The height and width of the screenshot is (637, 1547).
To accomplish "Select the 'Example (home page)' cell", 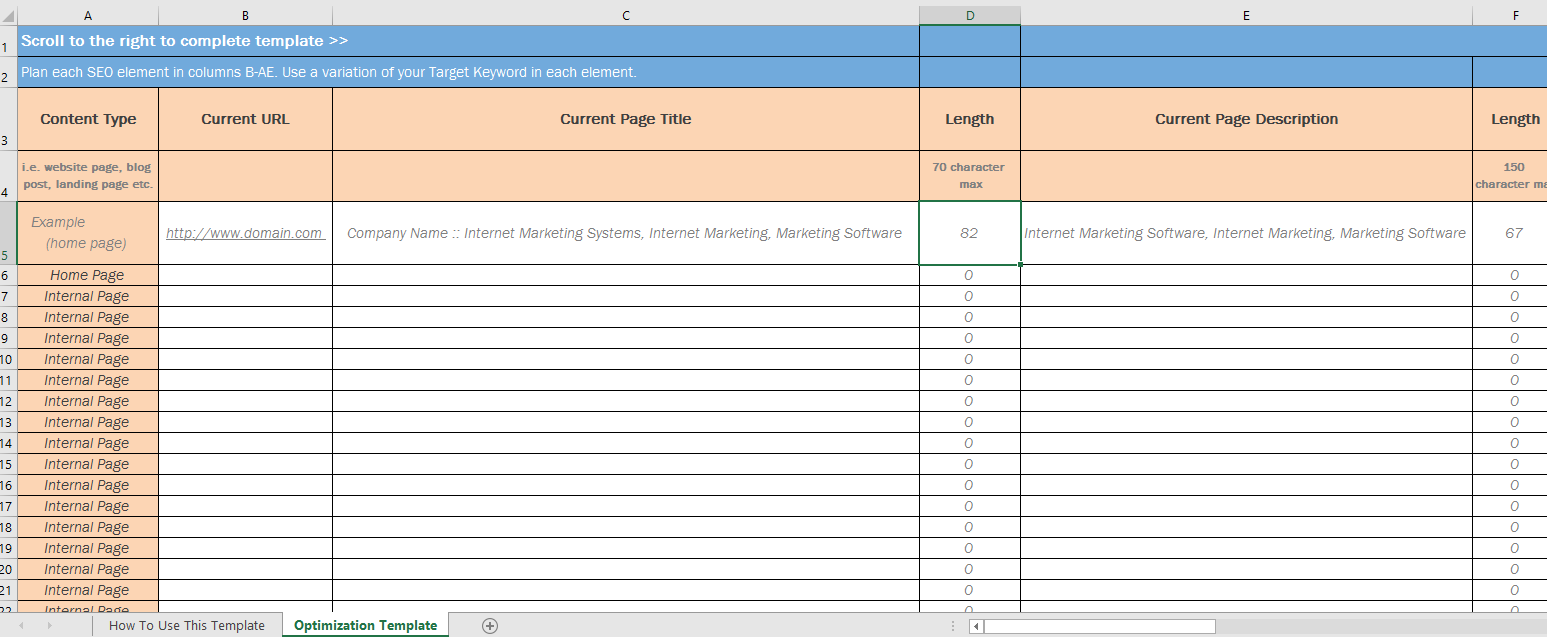I will pyautogui.click(x=88, y=233).
